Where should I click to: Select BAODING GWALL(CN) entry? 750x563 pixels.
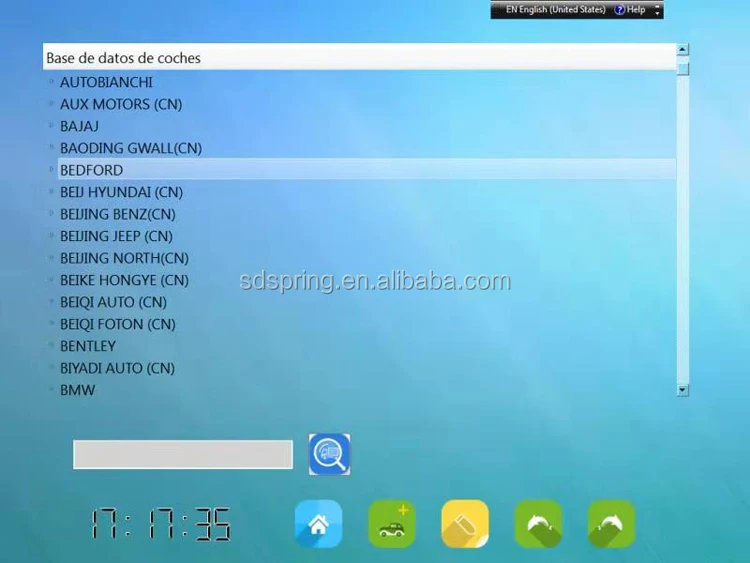click(x=131, y=148)
